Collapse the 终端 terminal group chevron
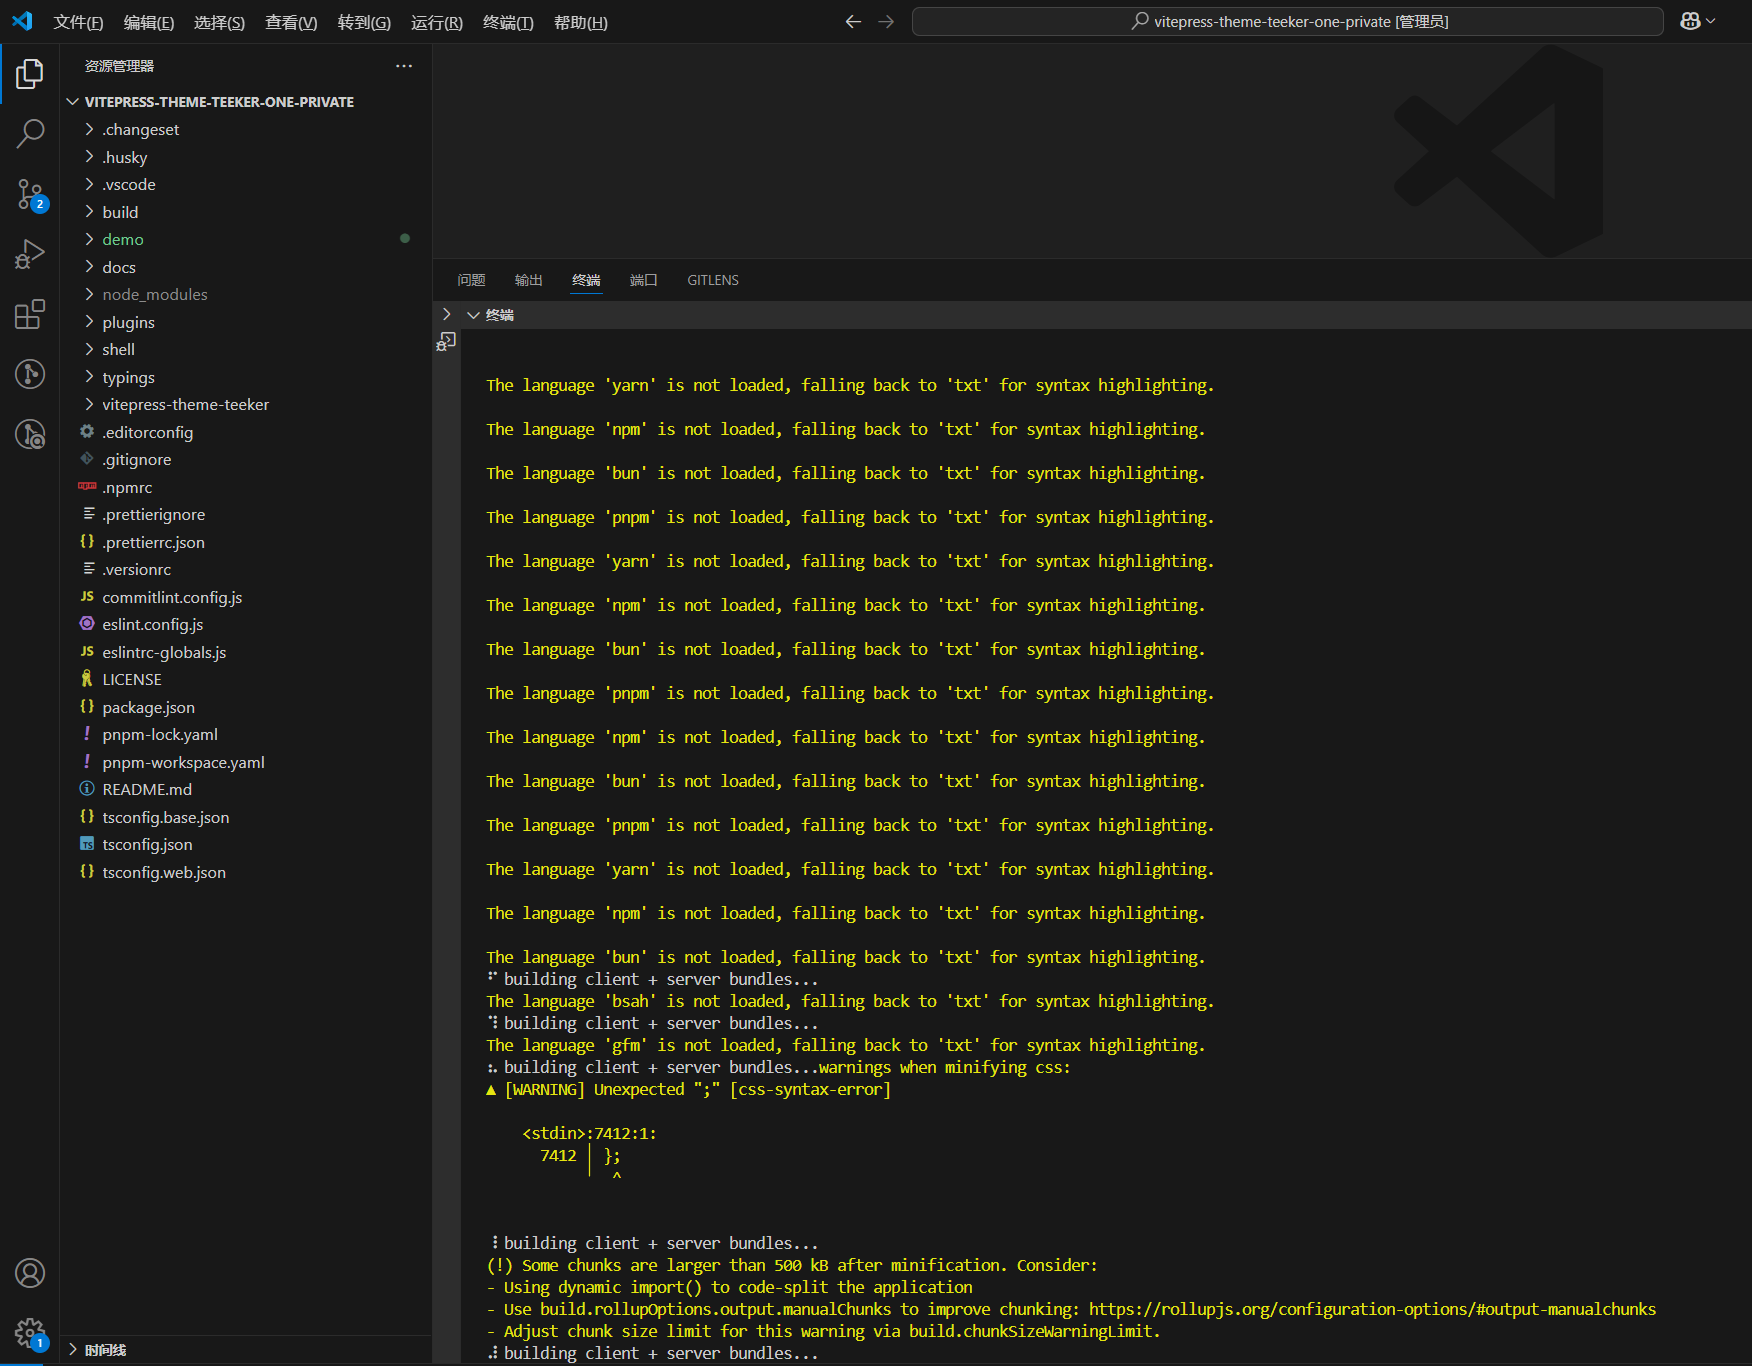Screen dimensions: 1752x1366 473,315
